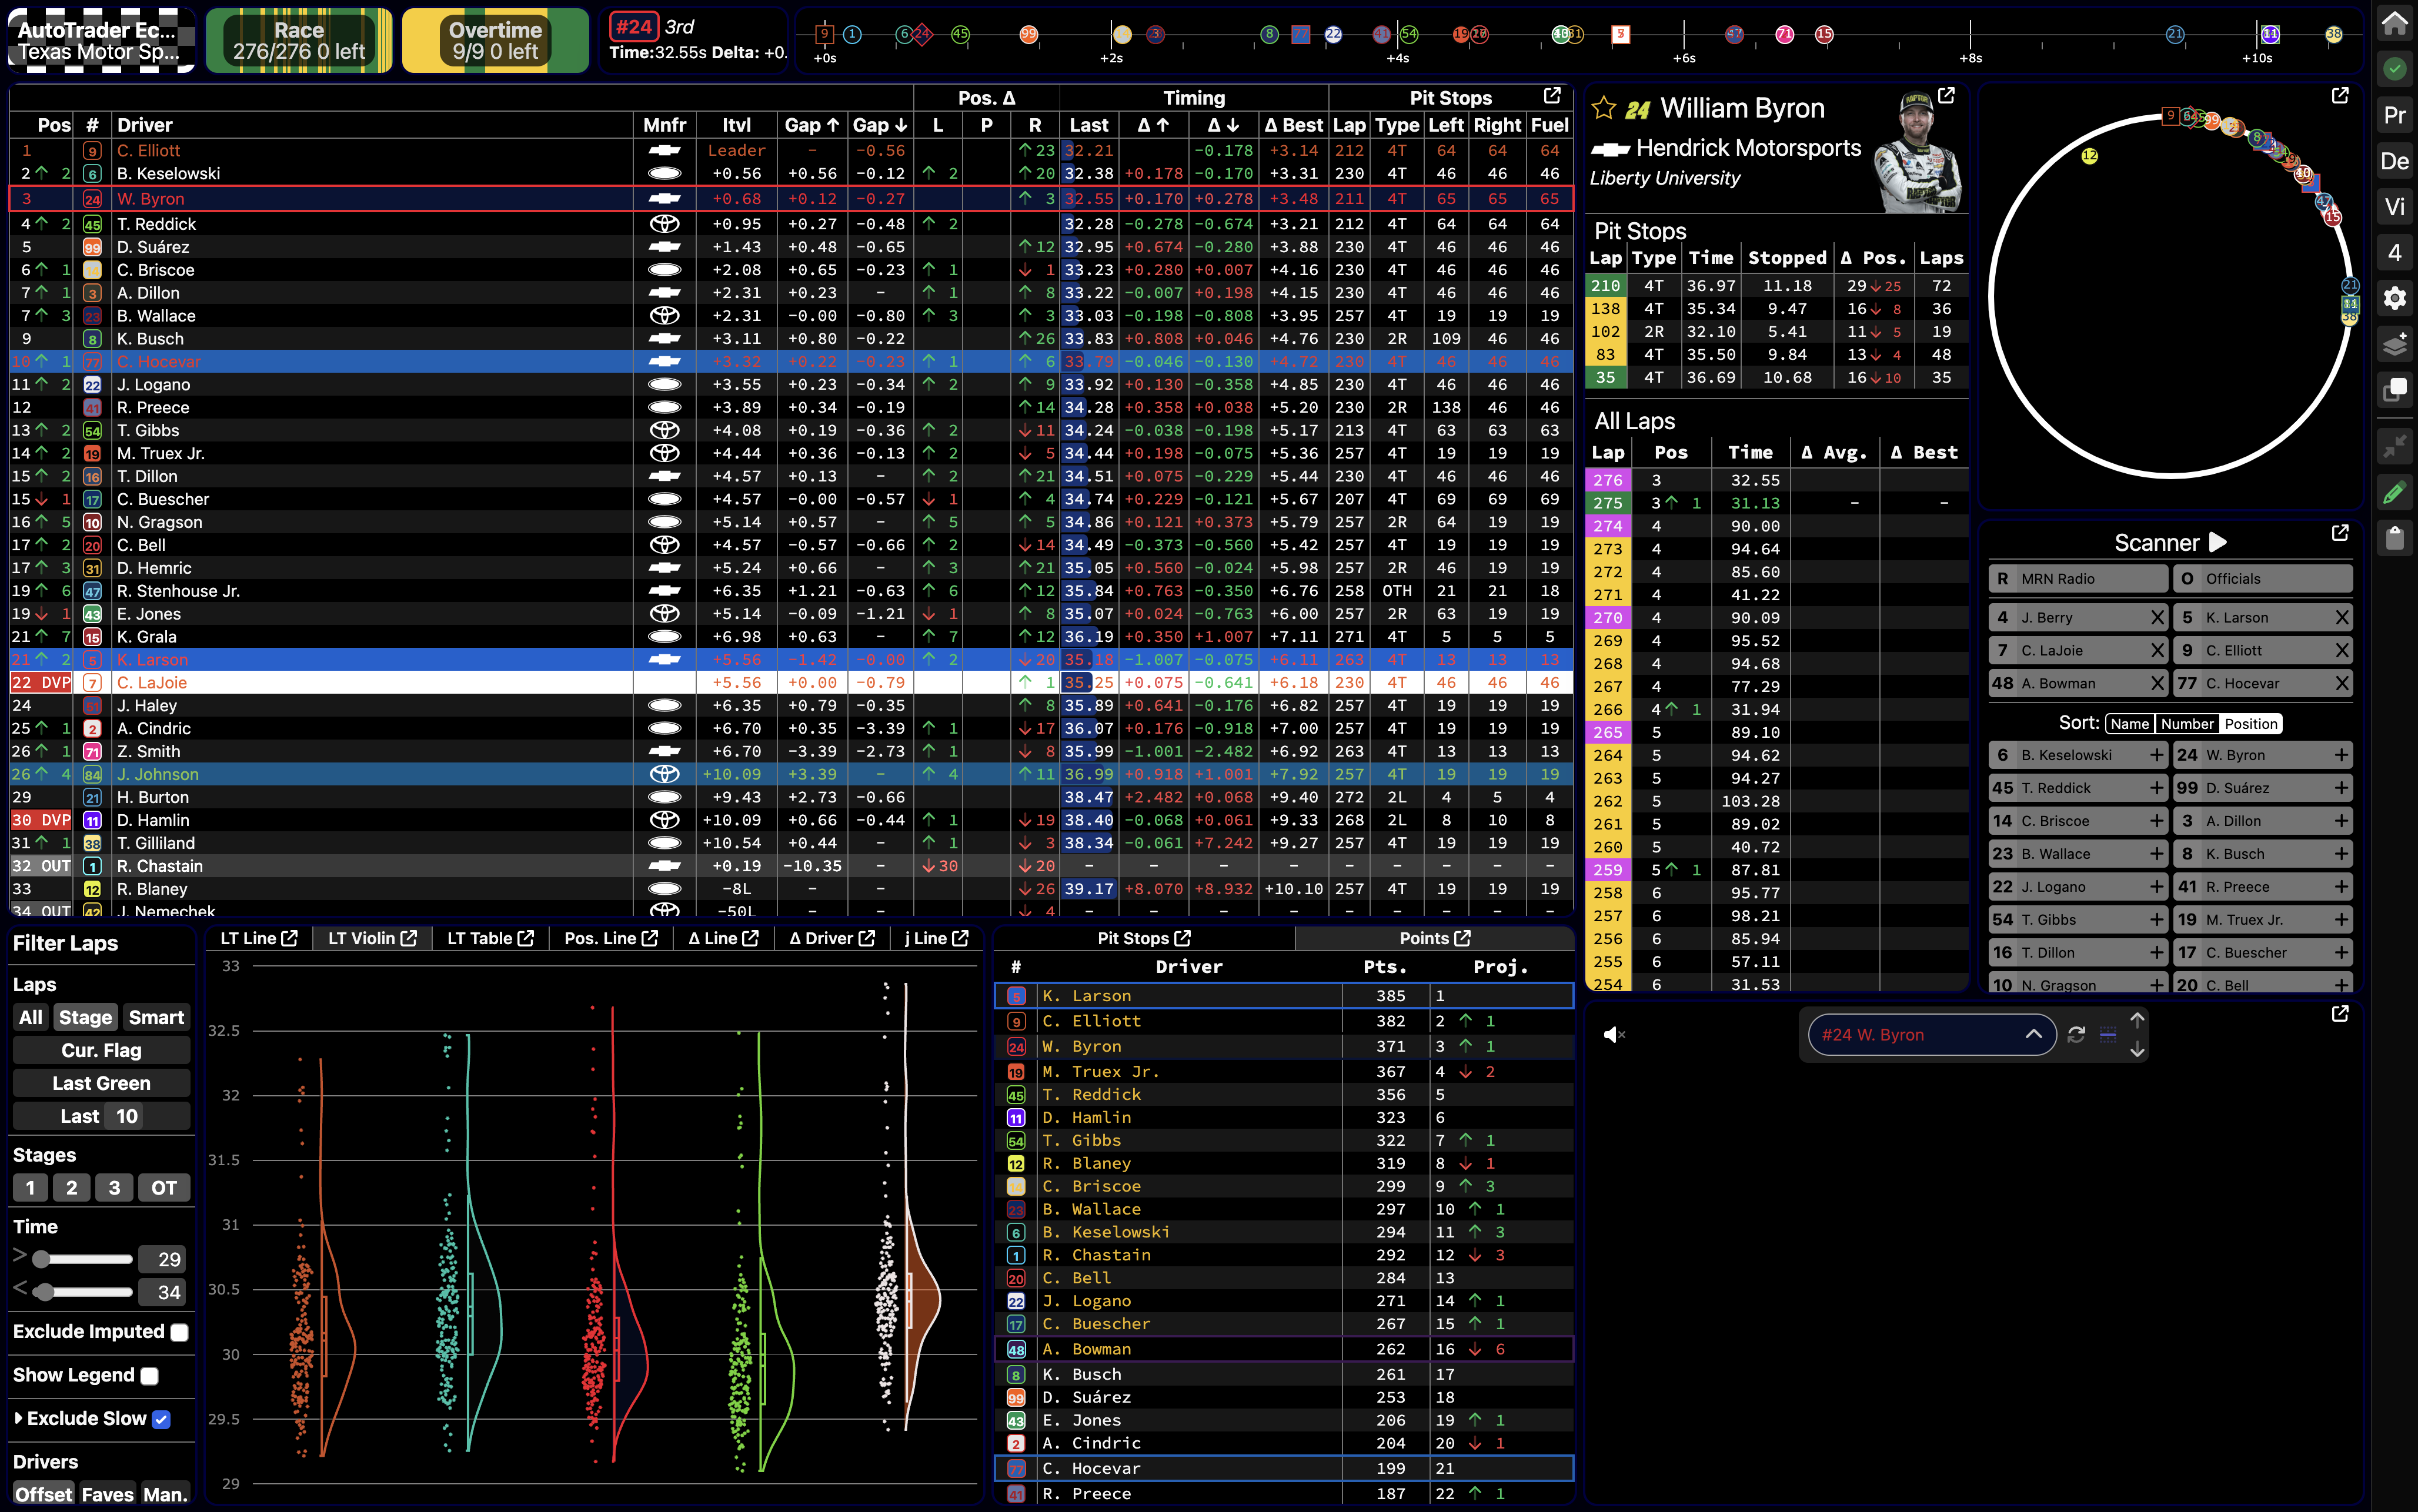The width and height of the screenshot is (2418, 1512).
Task: Pop out the William Byron driver panel
Action: pos(1946,96)
